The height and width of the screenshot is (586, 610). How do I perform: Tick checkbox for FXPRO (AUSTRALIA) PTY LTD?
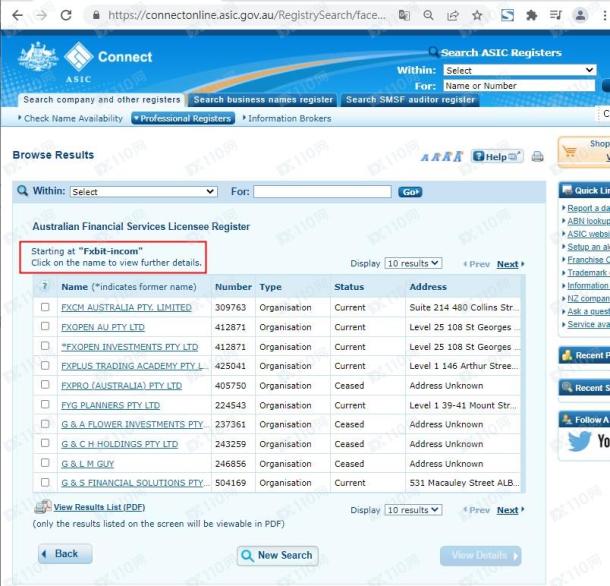tap(45, 384)
